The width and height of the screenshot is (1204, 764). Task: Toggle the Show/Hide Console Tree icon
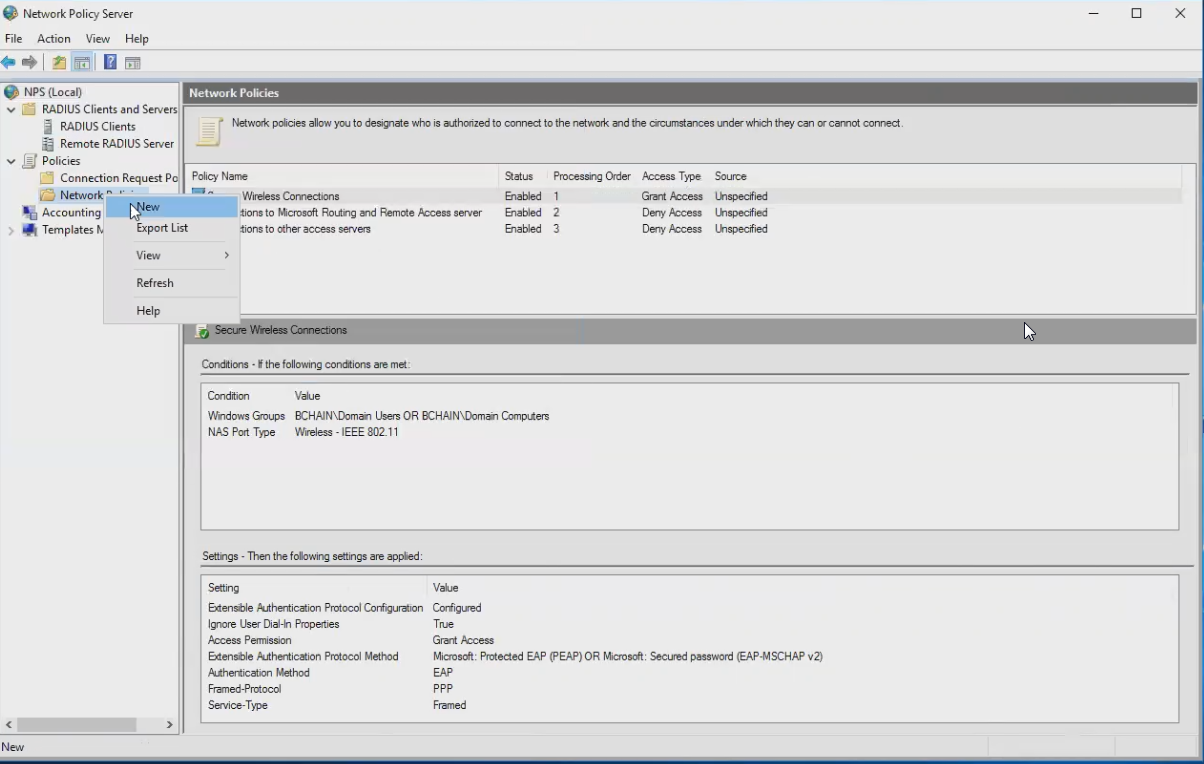(x=82, y=63)
